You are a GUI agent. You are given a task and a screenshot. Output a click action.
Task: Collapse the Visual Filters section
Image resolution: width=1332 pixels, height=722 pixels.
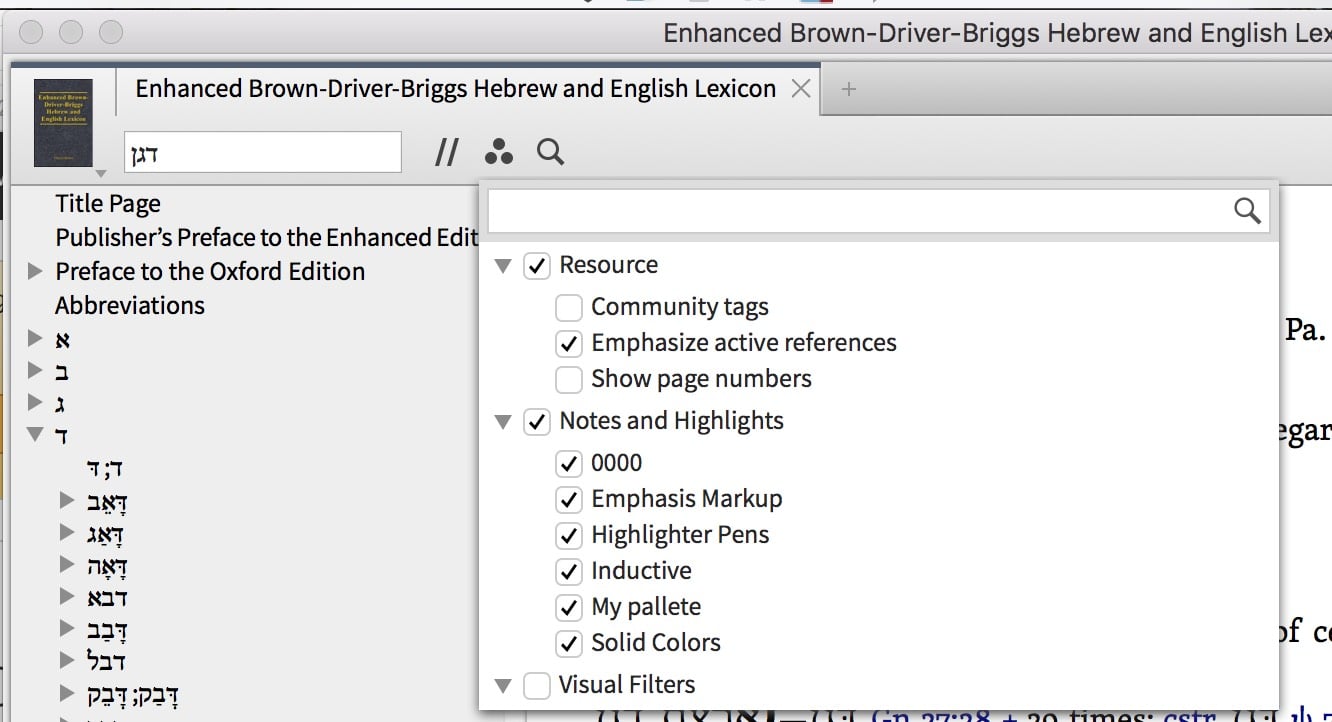[503, 686]
